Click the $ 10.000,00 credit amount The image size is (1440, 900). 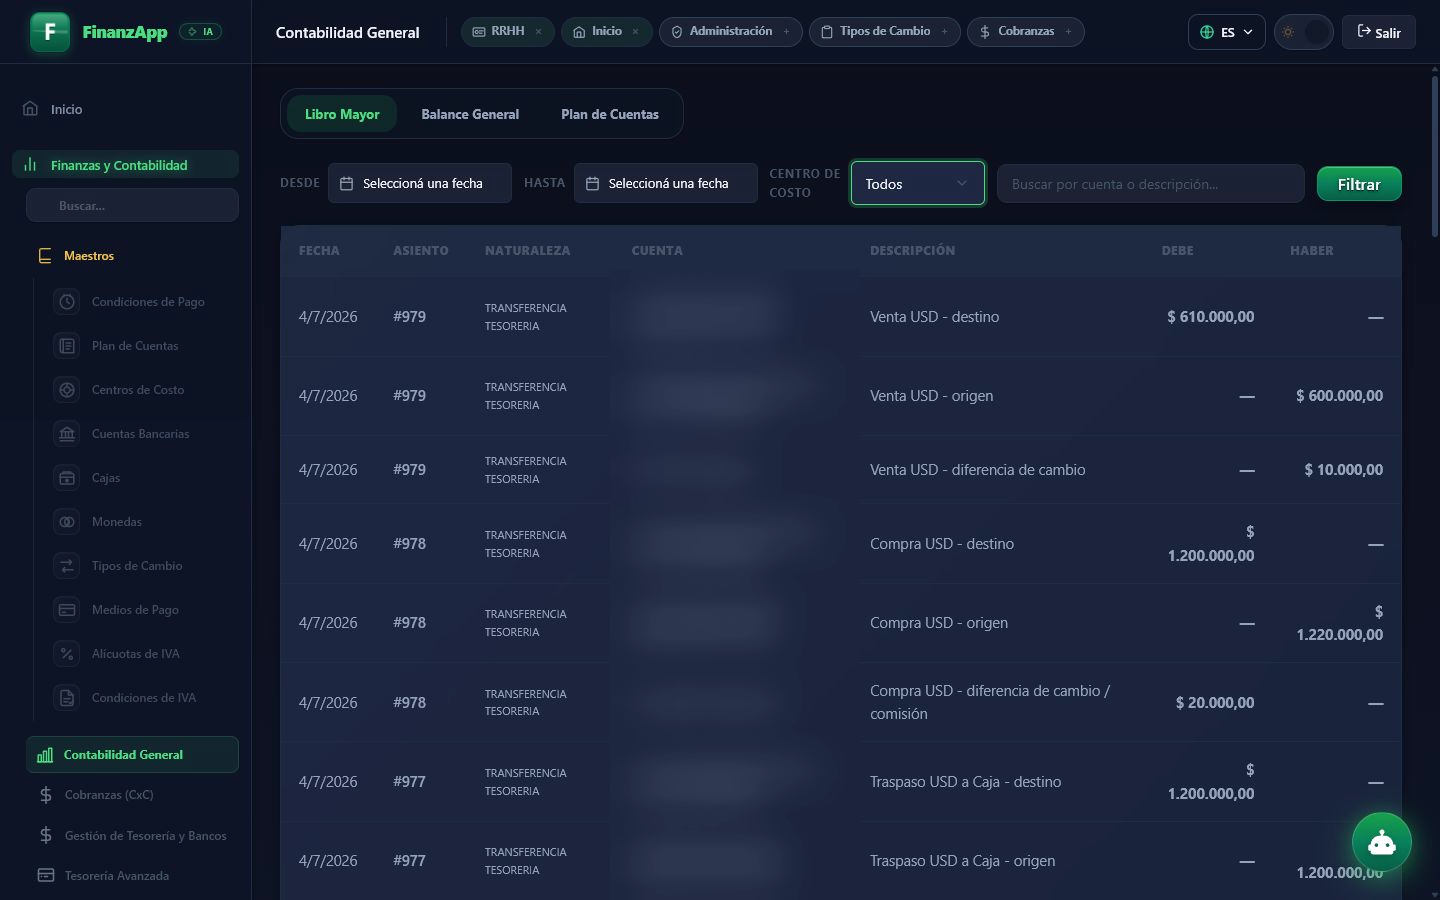[1343, 470]
